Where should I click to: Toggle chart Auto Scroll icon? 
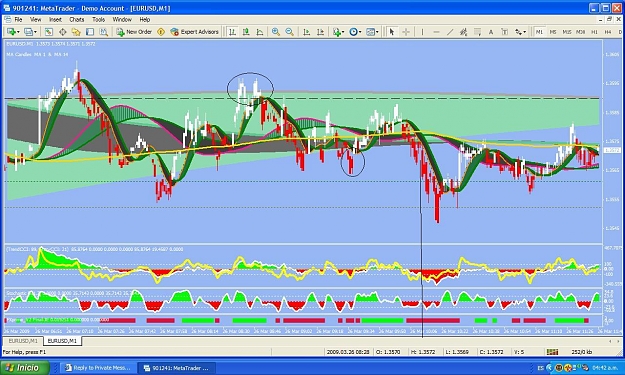(307, 32)
